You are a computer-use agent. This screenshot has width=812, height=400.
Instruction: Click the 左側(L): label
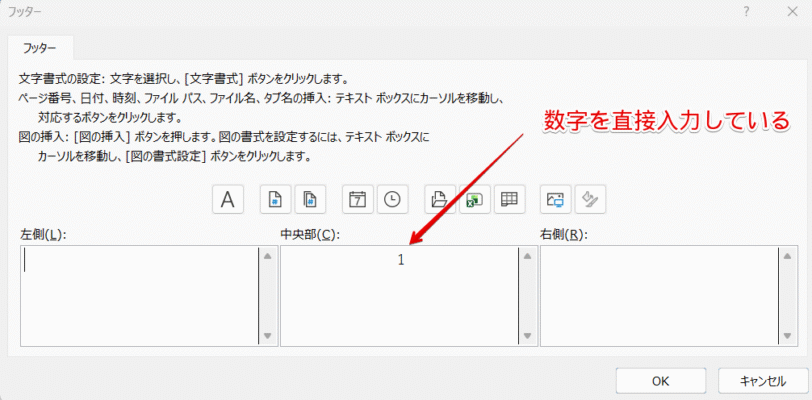[x=45, y=234]
